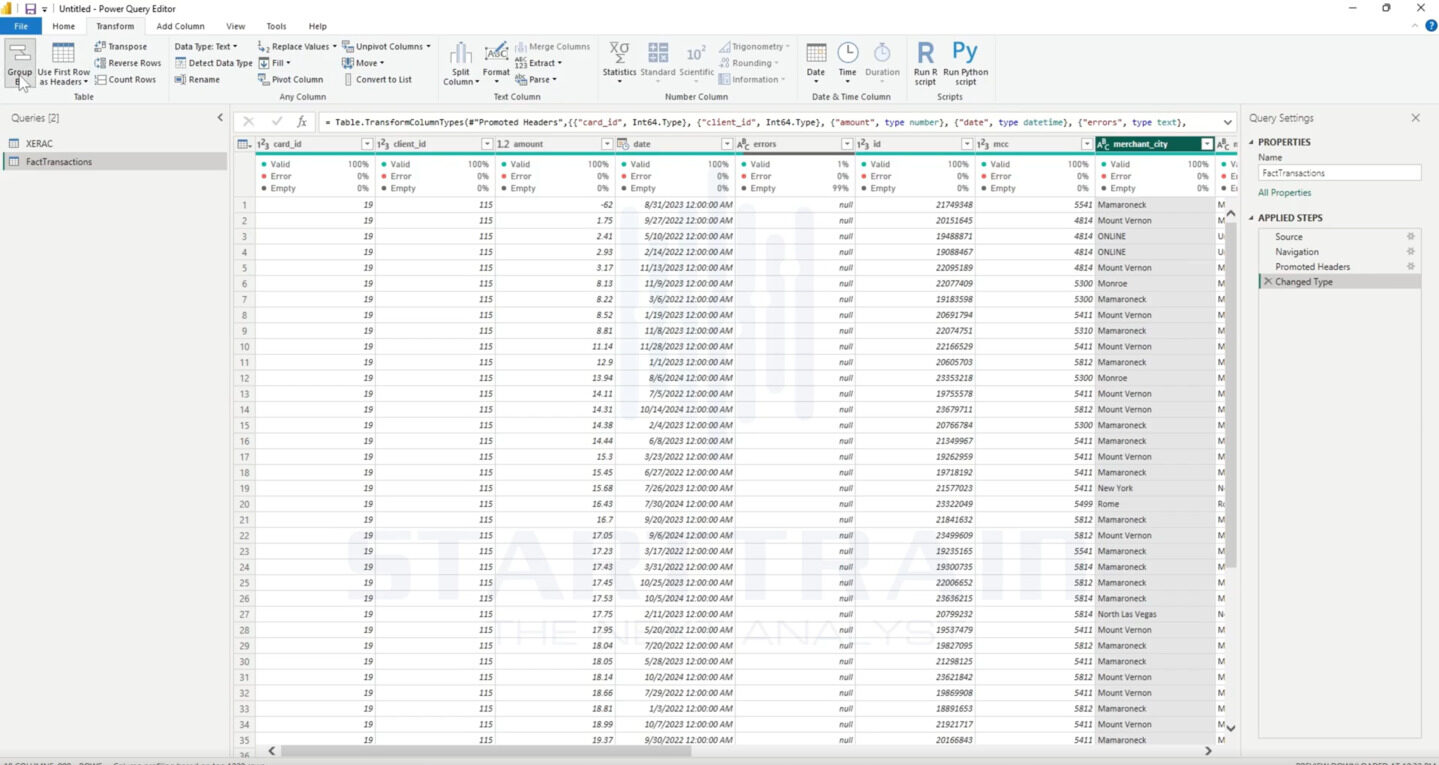This screenshot has width=1439, height=765.
Task: Open the filter dropdown for amount column
Action: [x=607, y=144]
